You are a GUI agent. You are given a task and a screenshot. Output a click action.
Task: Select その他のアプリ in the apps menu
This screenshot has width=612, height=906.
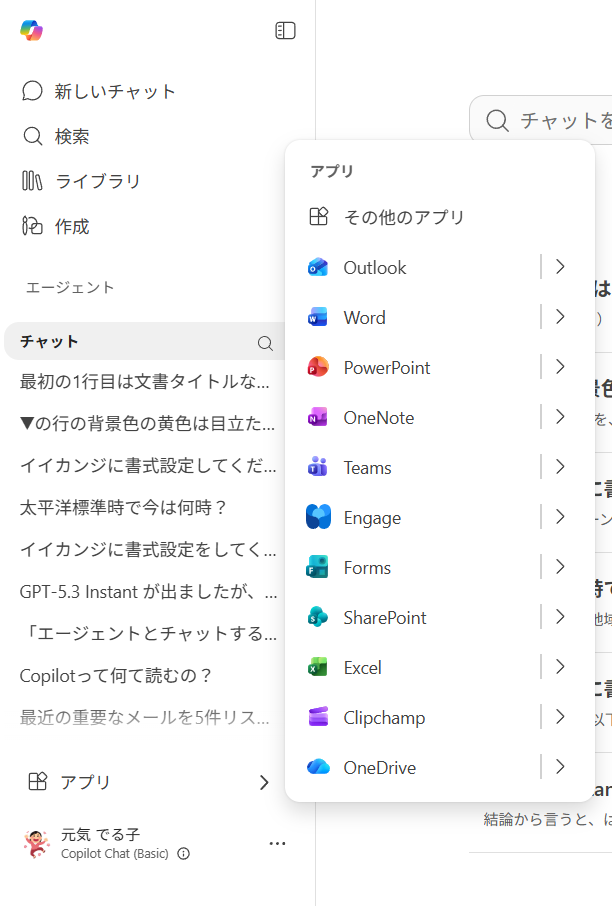(x=404, y=217)
